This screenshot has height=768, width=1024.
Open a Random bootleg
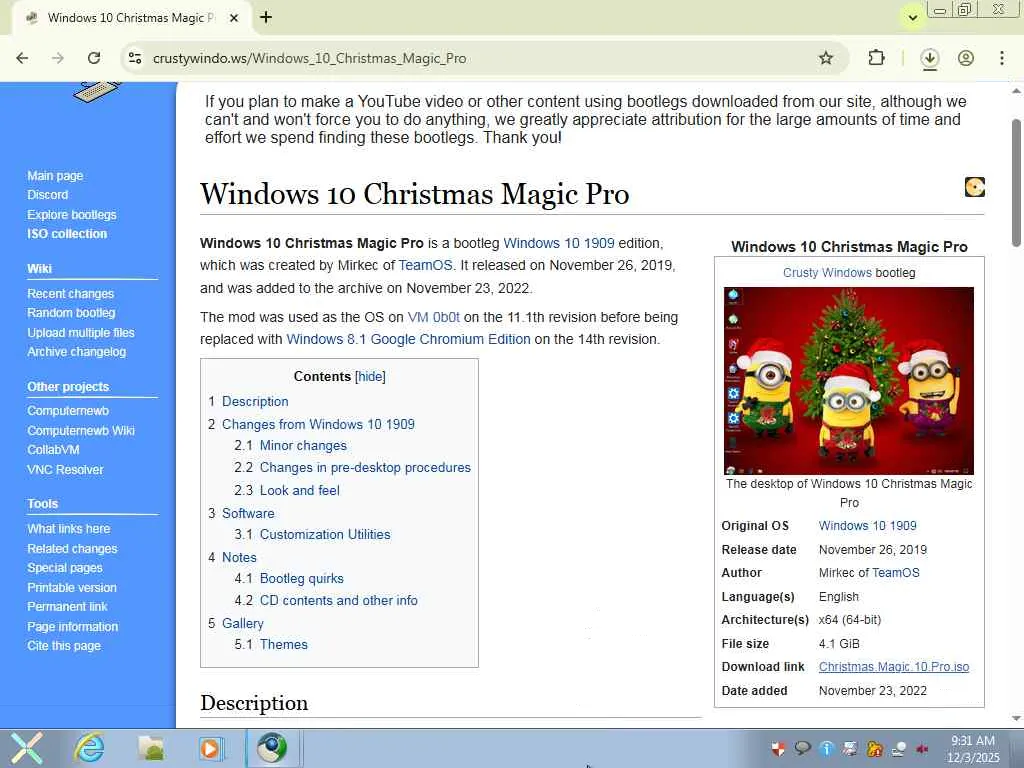[x=71, y=313]
